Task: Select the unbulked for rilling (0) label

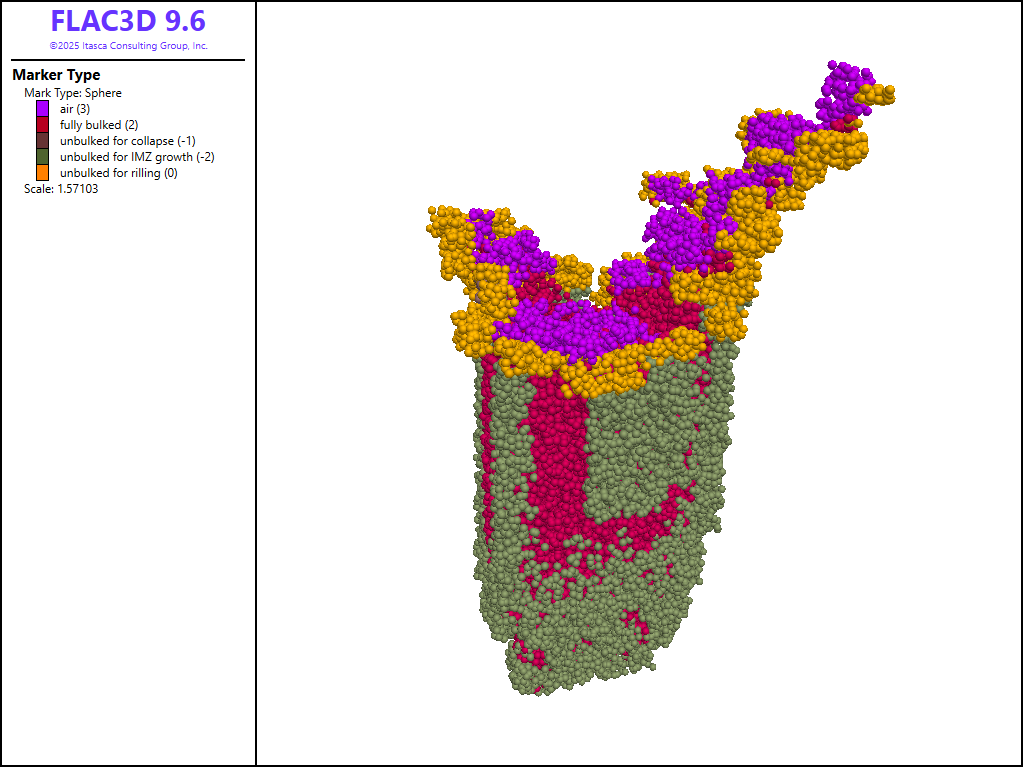Action: click(x=118, y=173)
